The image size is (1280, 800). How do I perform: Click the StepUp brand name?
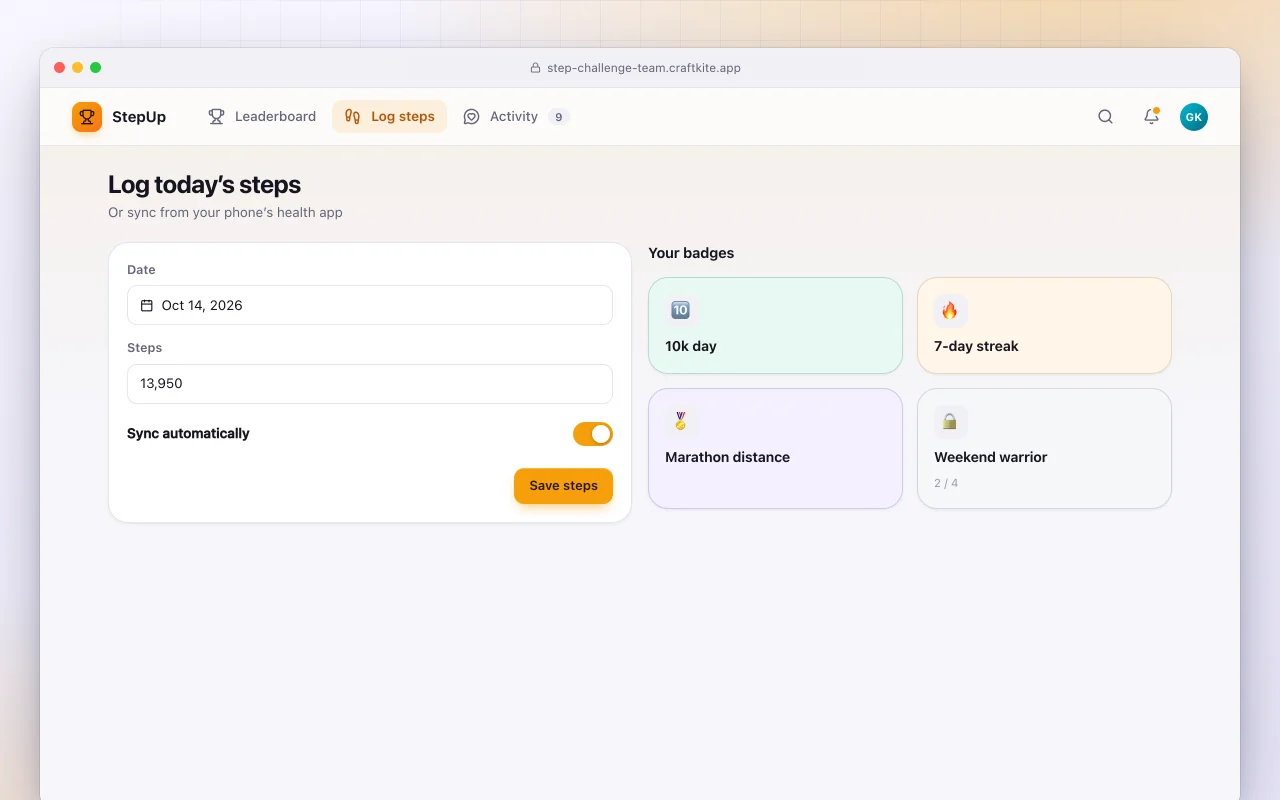(x=139, y=117)
